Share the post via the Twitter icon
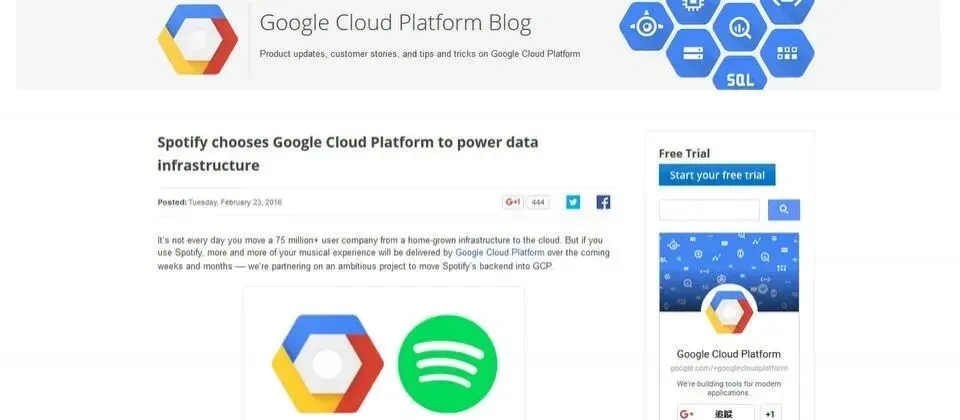 click(x=573, y=202)
